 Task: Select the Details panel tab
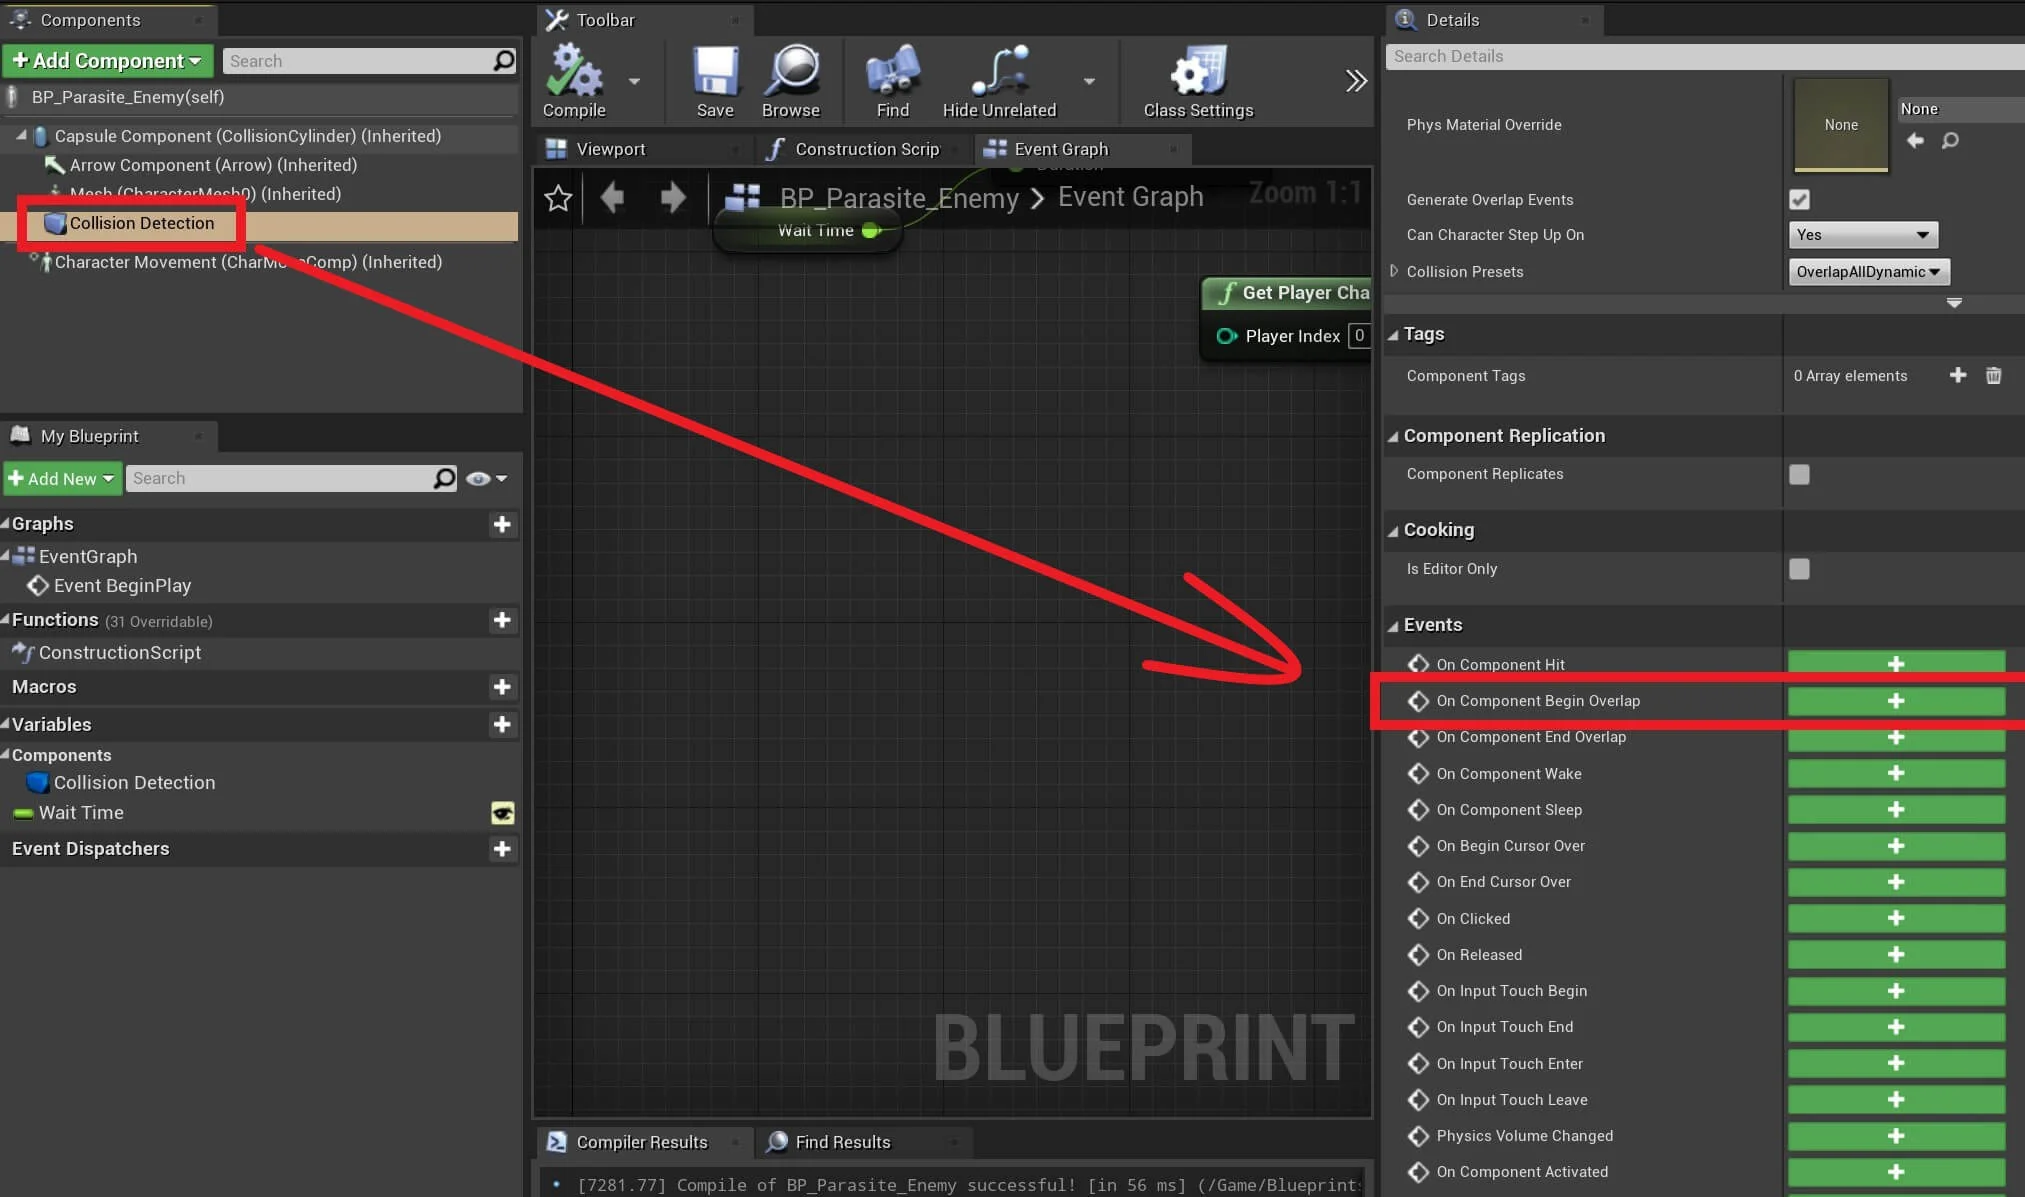point(1452,20)
